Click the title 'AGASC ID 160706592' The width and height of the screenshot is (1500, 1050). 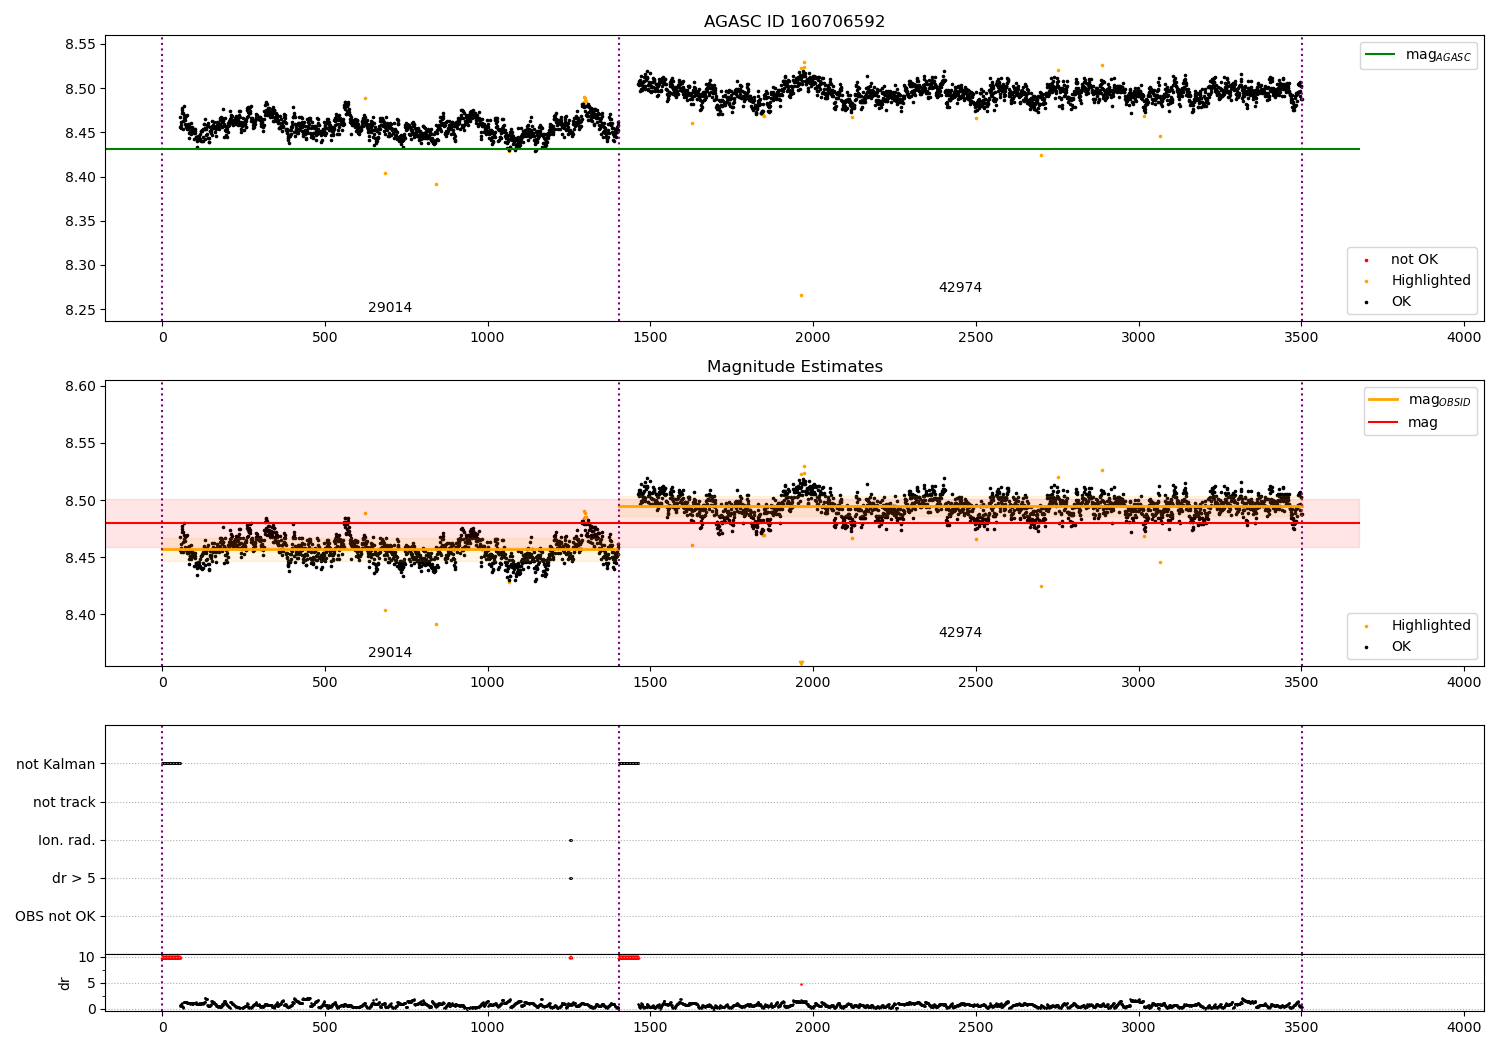794,21
